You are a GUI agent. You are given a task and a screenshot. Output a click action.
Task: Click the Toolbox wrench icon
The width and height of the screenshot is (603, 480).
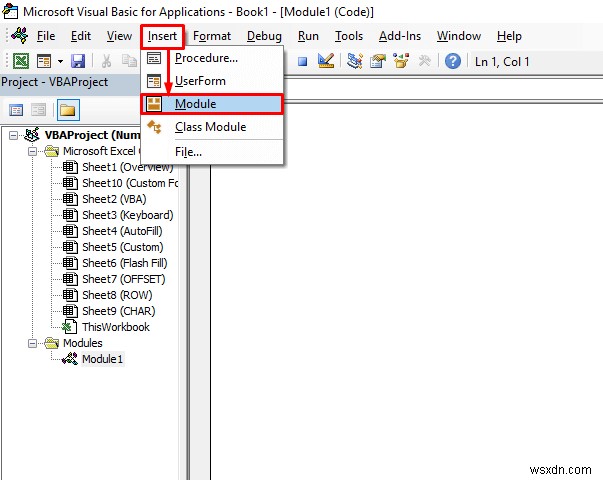(425, 61)
